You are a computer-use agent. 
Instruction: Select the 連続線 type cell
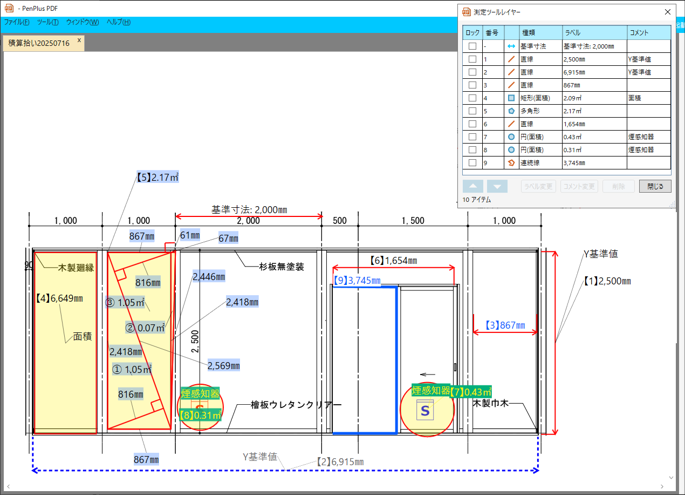pyautogui.click(x=540, y=163)
